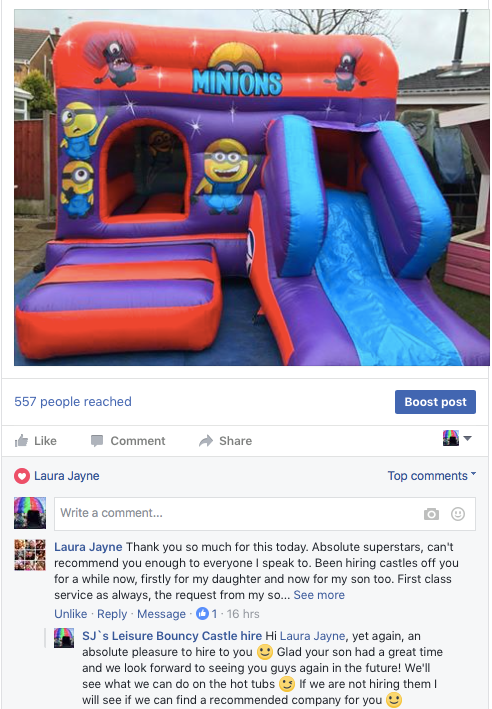Click Laura Jayne's collage profile picture
The width and height of the screenshot is (492, 709).
pyautogui.click(x=30, y=555)
